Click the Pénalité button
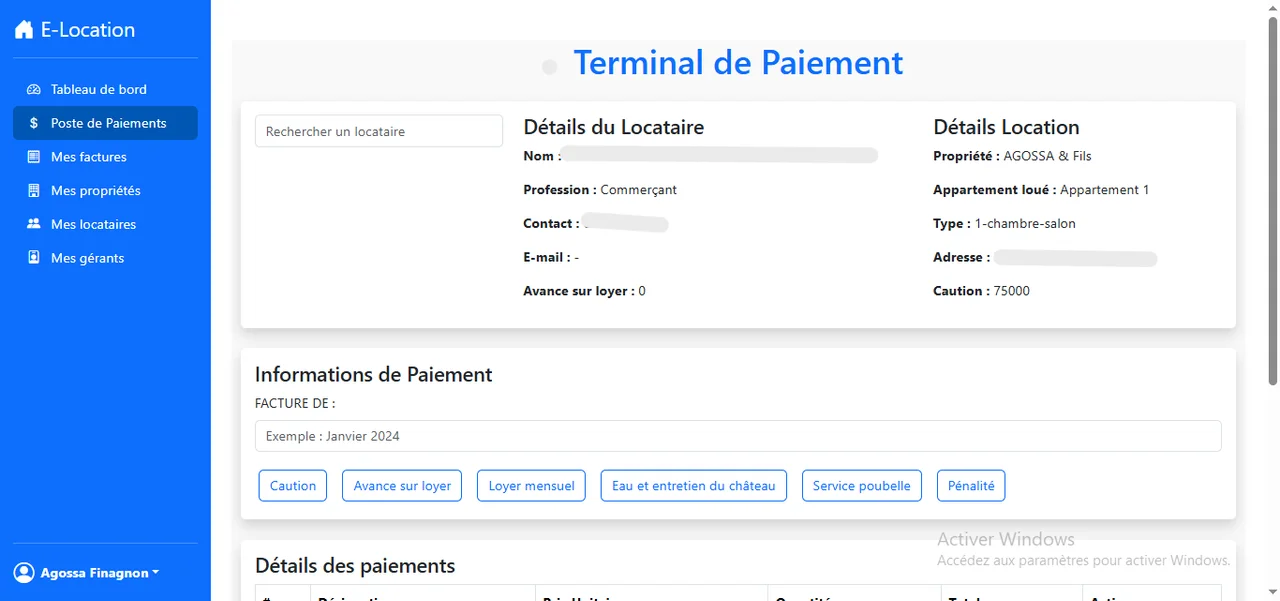The height and width of the screenshot is (601, 1280). [x=971, y=486]
